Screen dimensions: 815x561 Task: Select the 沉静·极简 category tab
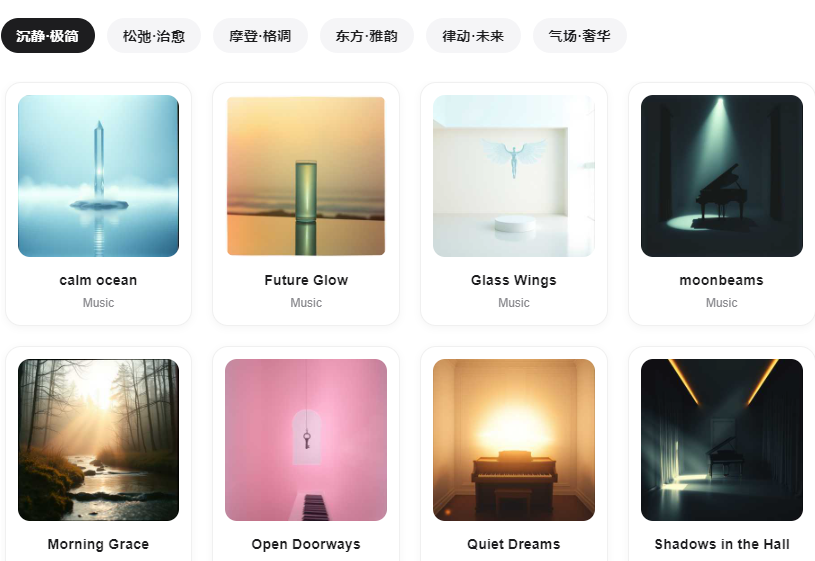click(x=48, y=36)
